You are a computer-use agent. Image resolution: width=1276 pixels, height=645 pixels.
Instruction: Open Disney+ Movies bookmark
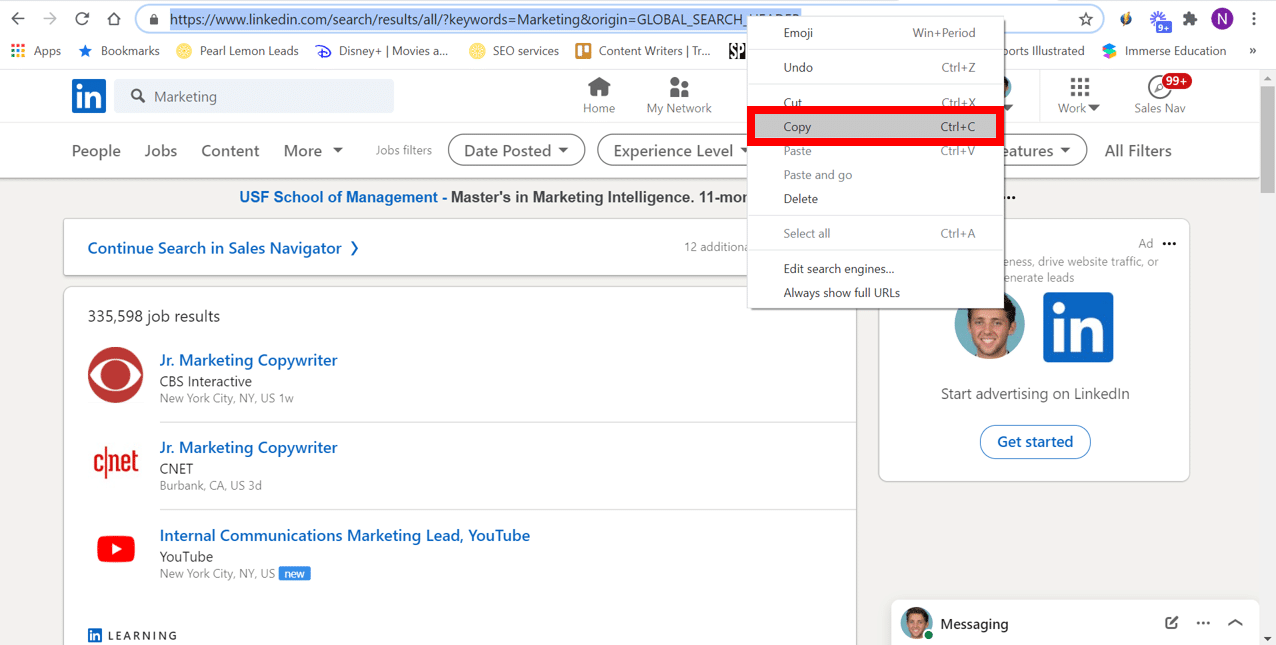point(382,51)
